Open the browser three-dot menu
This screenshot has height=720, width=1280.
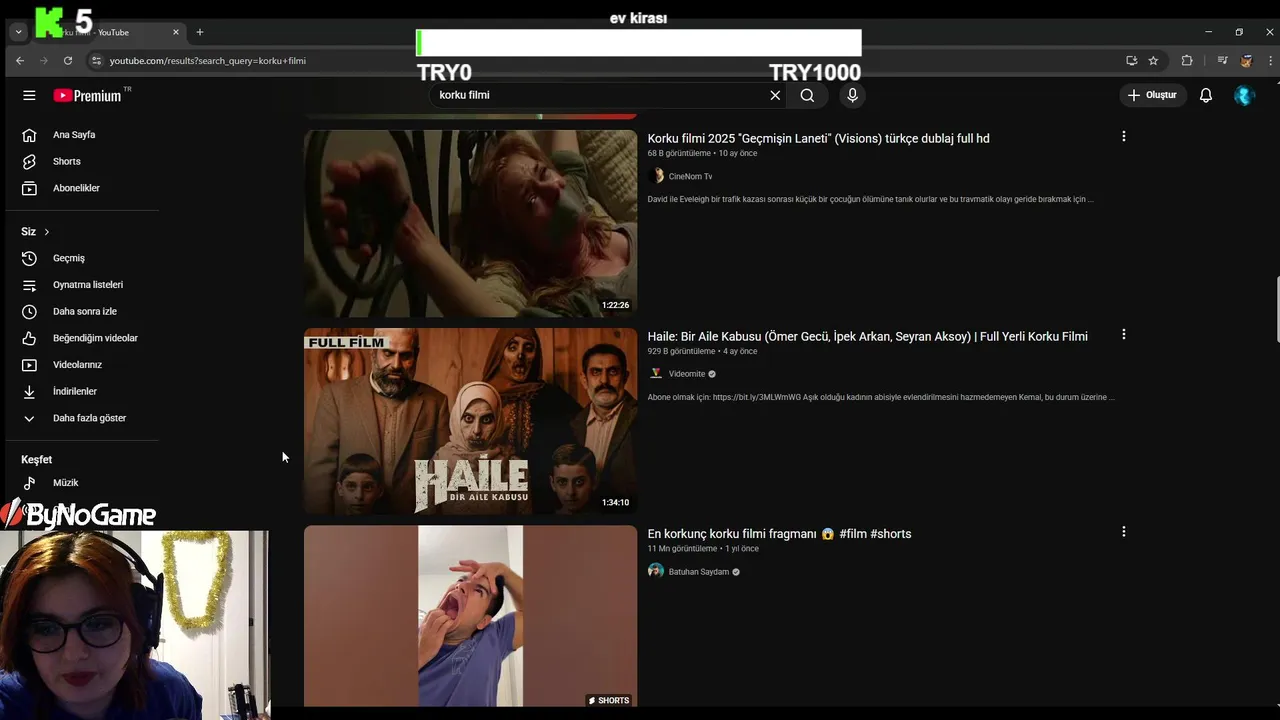1270,60
